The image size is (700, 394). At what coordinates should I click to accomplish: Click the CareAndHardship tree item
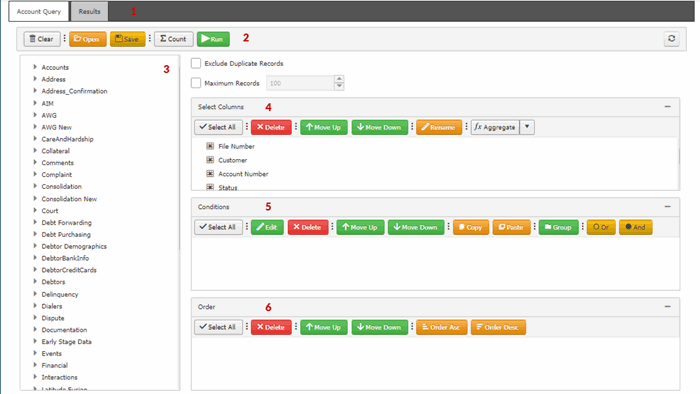click(67, 139)
